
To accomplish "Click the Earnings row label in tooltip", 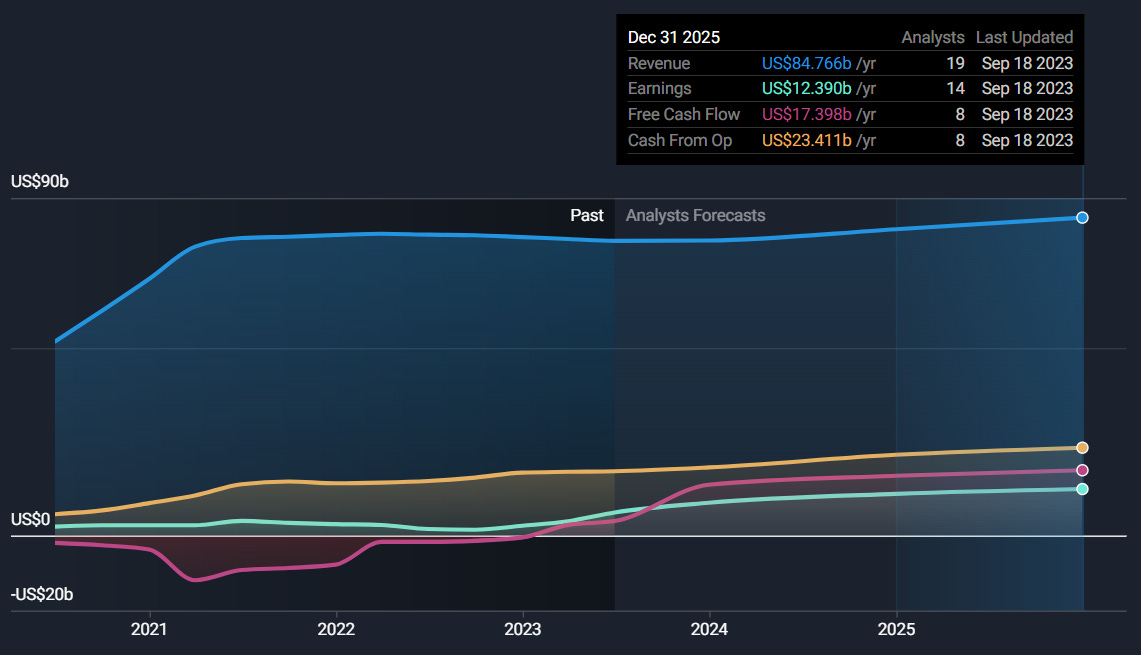I will coord(660,88).
